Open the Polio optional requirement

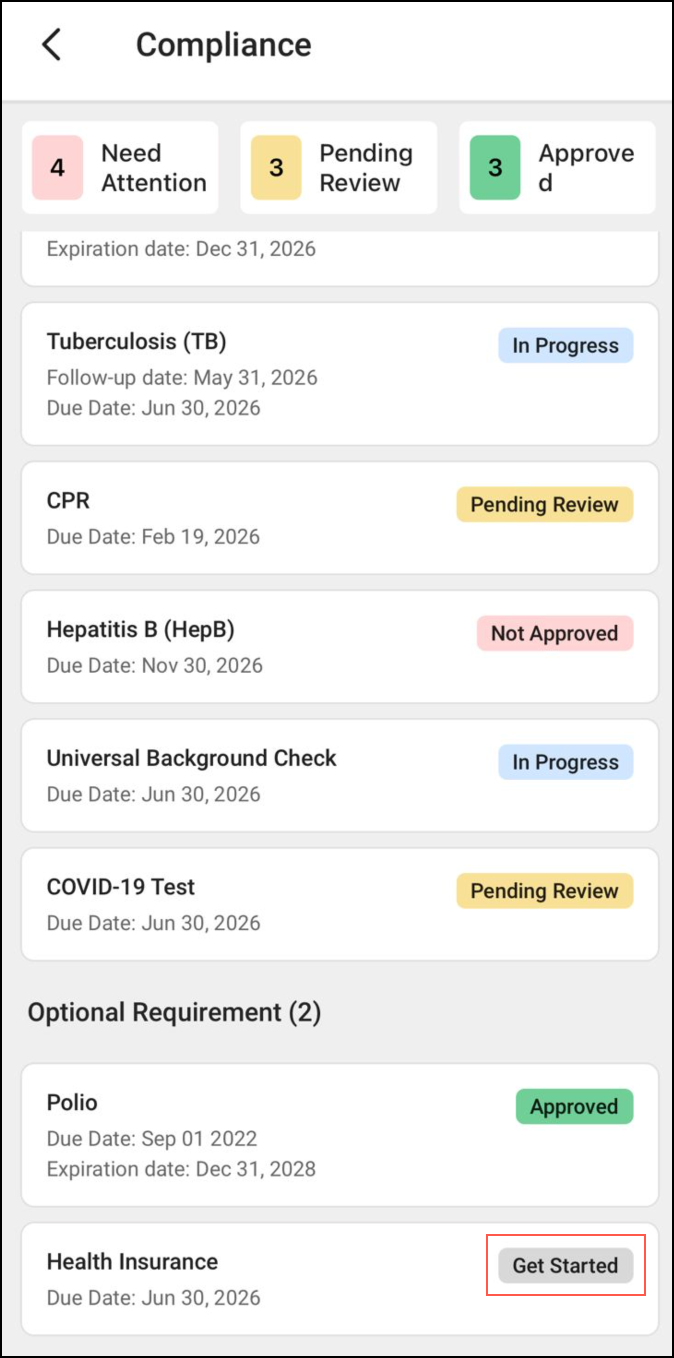point(250,1135)
